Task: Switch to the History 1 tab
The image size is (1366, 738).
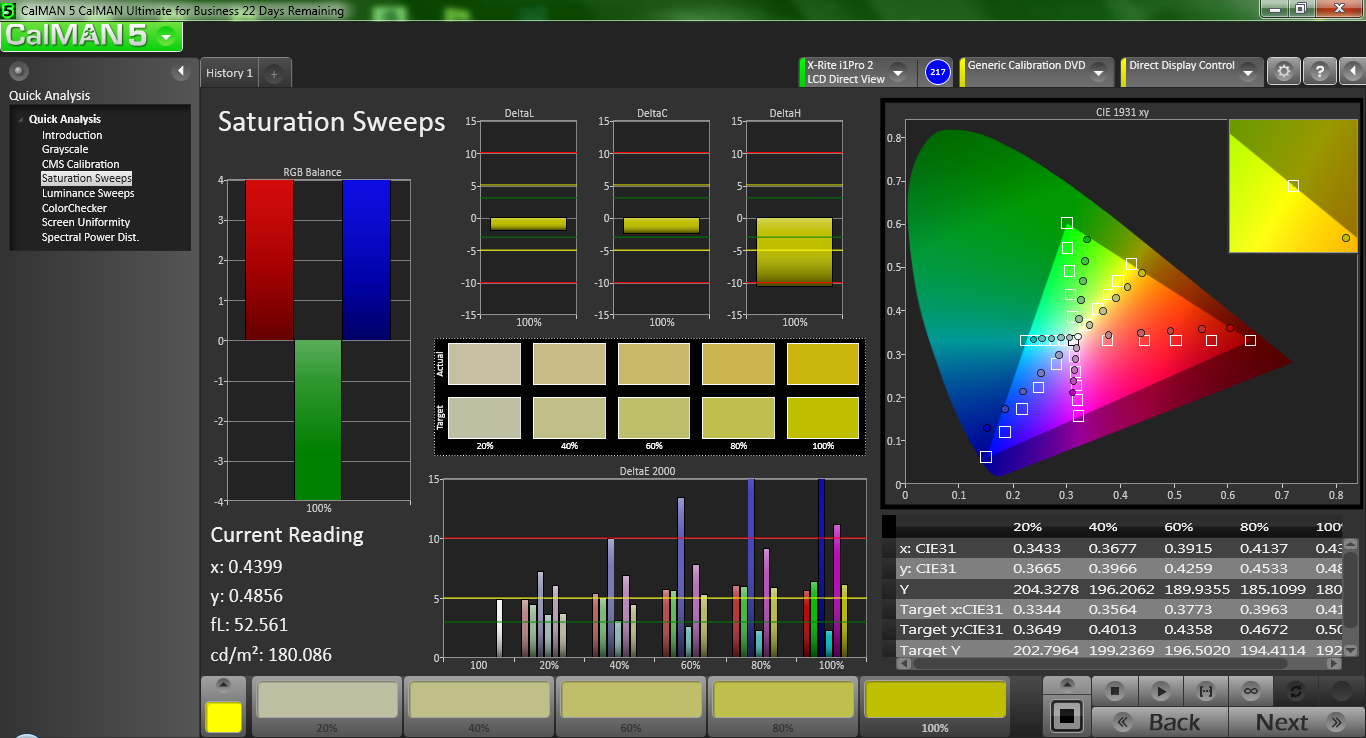Action: [x=229, y=73]
